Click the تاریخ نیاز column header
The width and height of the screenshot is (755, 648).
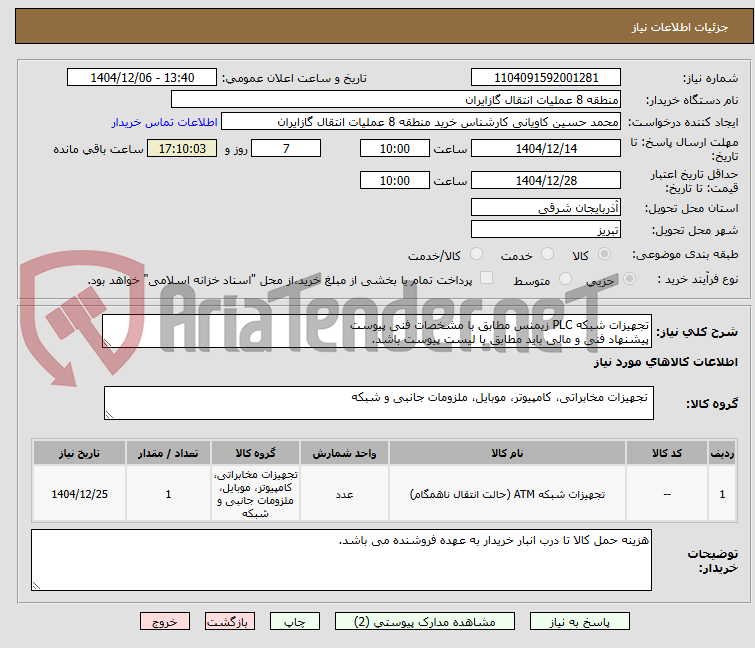tap(79, 453)
